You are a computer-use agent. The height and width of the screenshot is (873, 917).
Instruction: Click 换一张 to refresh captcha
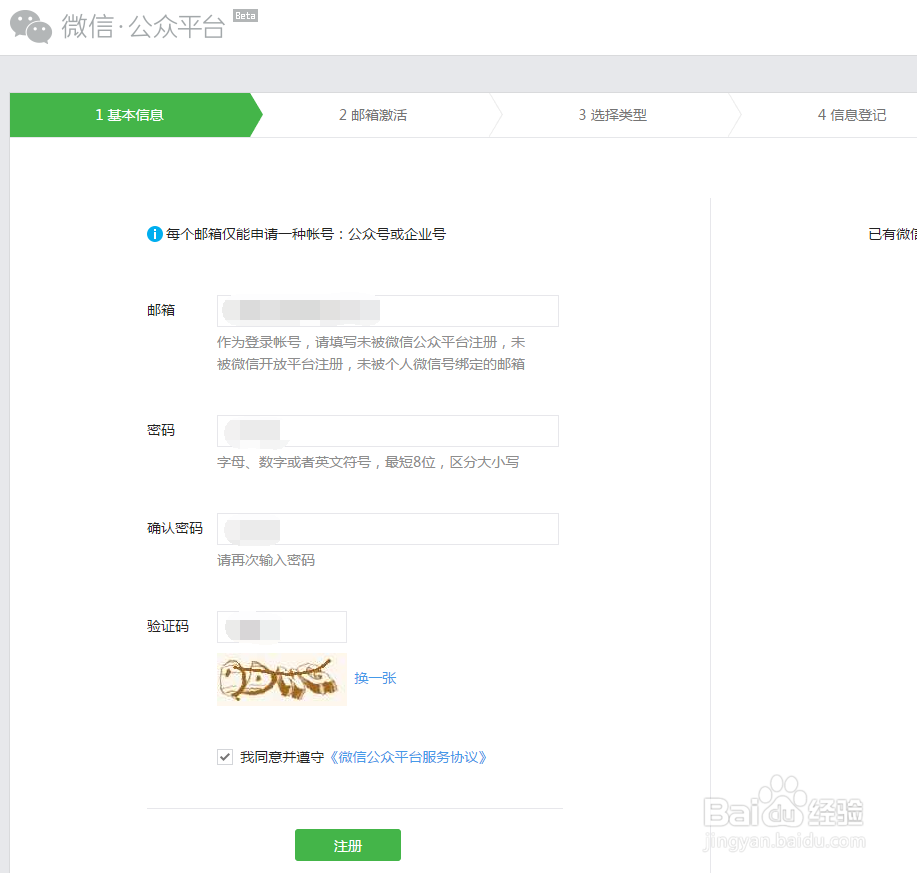(x=375, y=678)
